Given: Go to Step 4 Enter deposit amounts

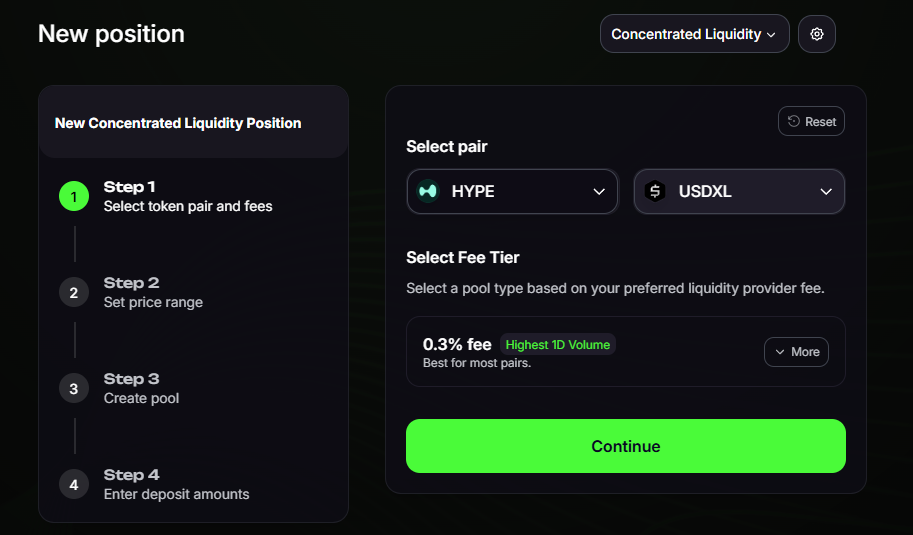Looking at the screenshot, I should click(176, 484).
